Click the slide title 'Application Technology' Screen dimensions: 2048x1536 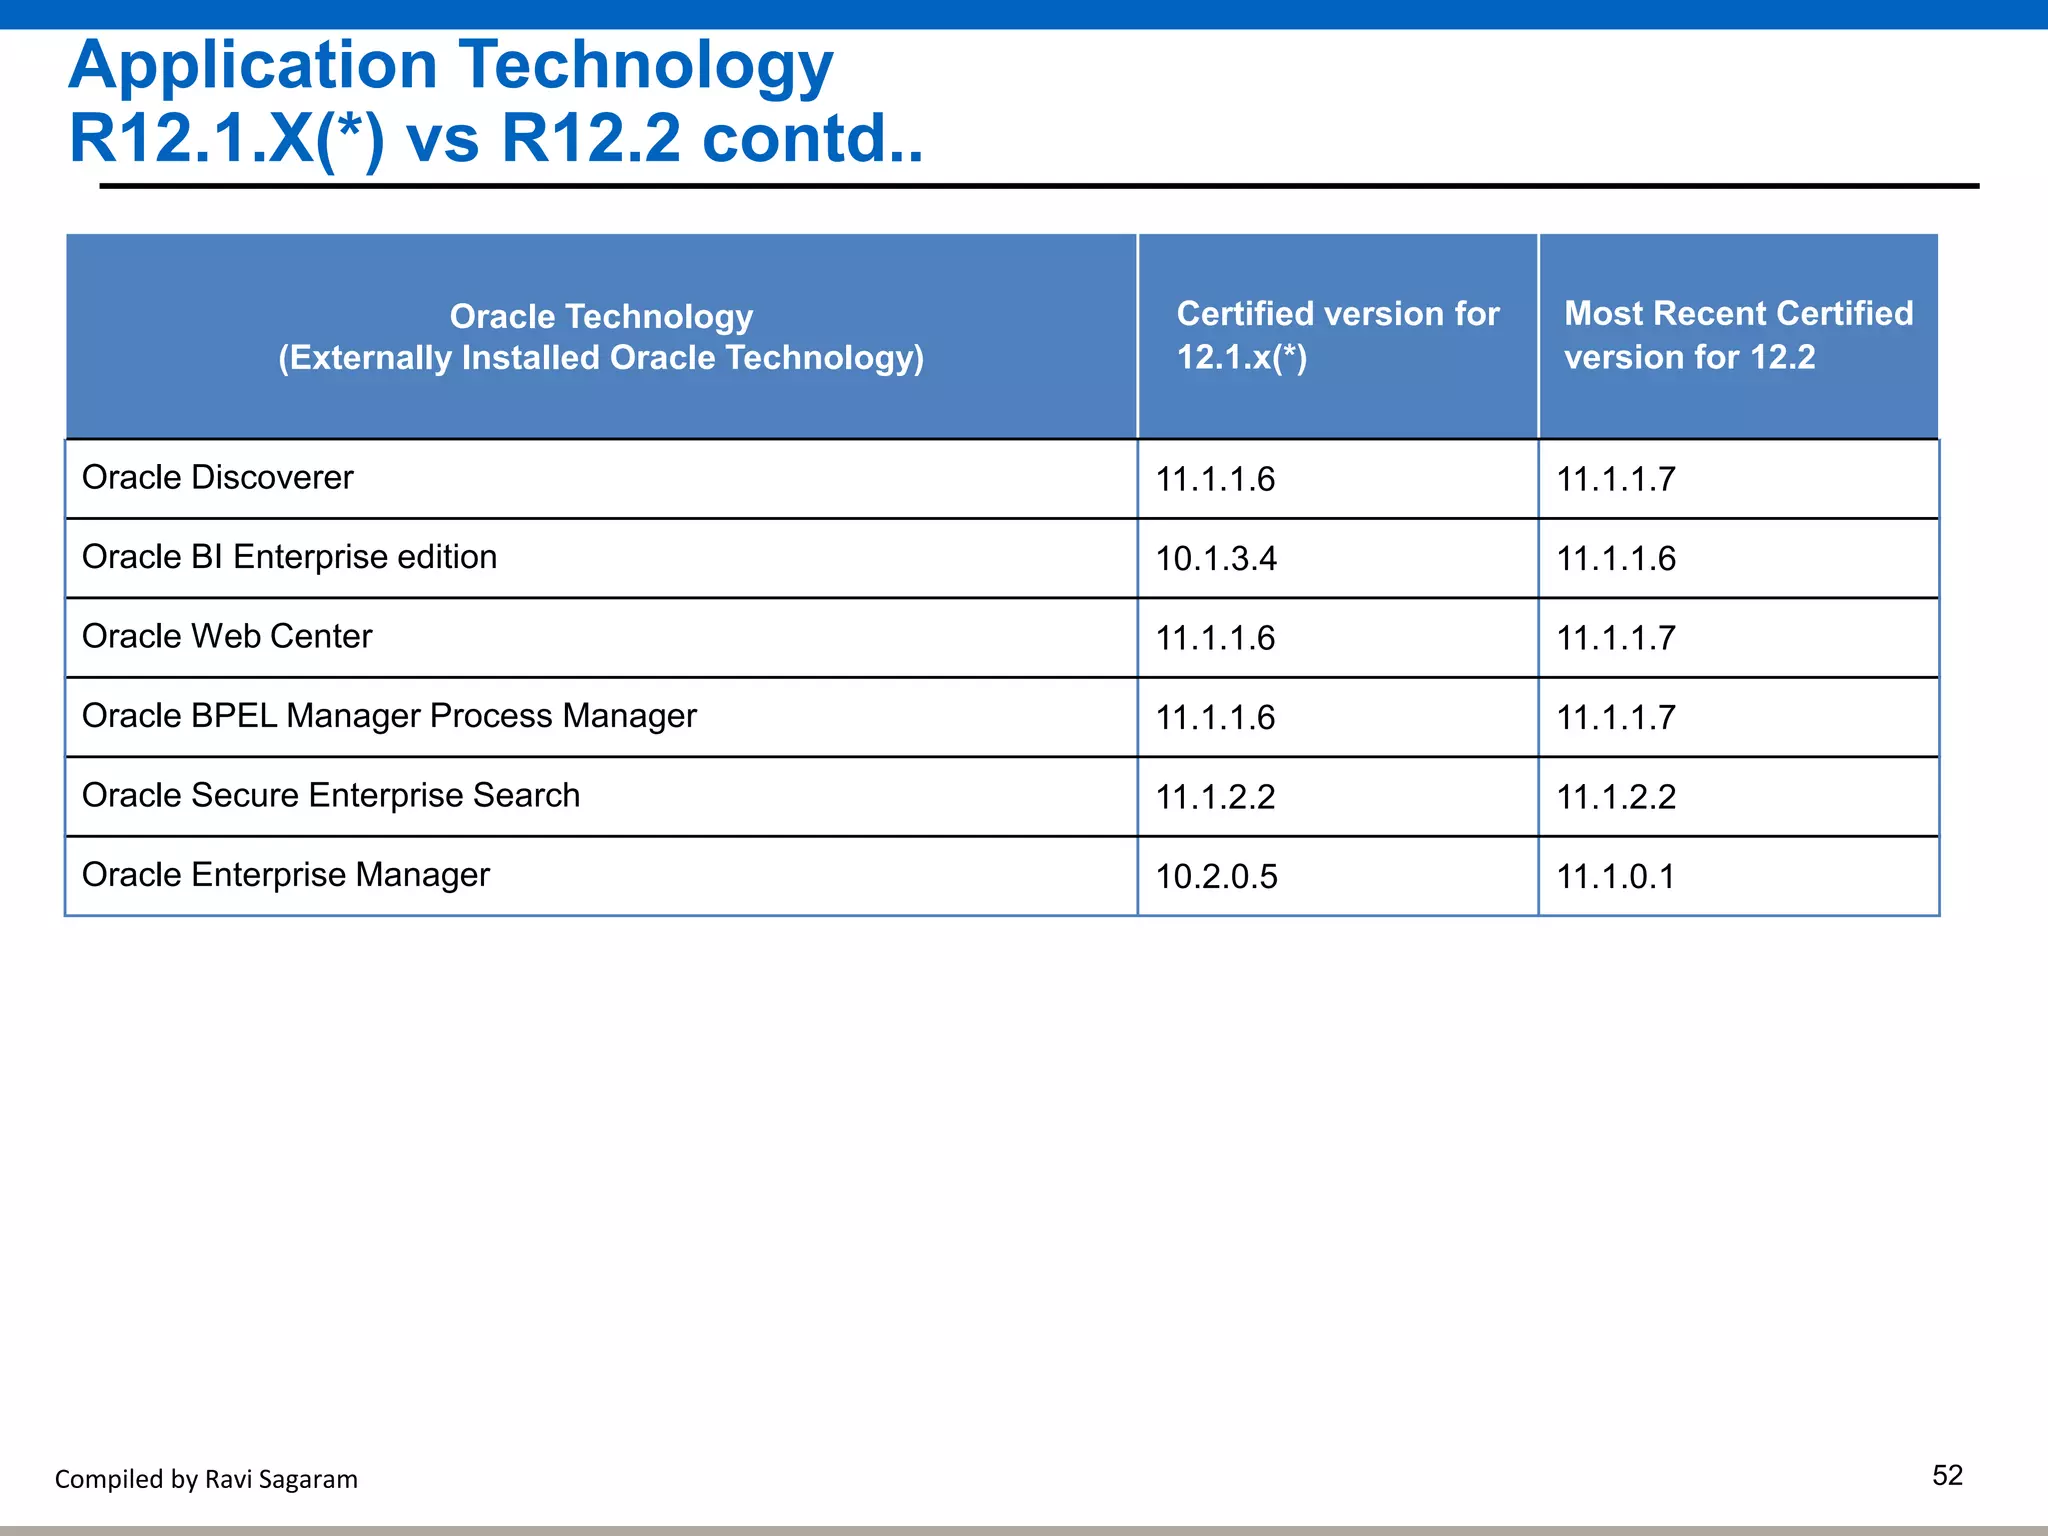pos(451,67)
